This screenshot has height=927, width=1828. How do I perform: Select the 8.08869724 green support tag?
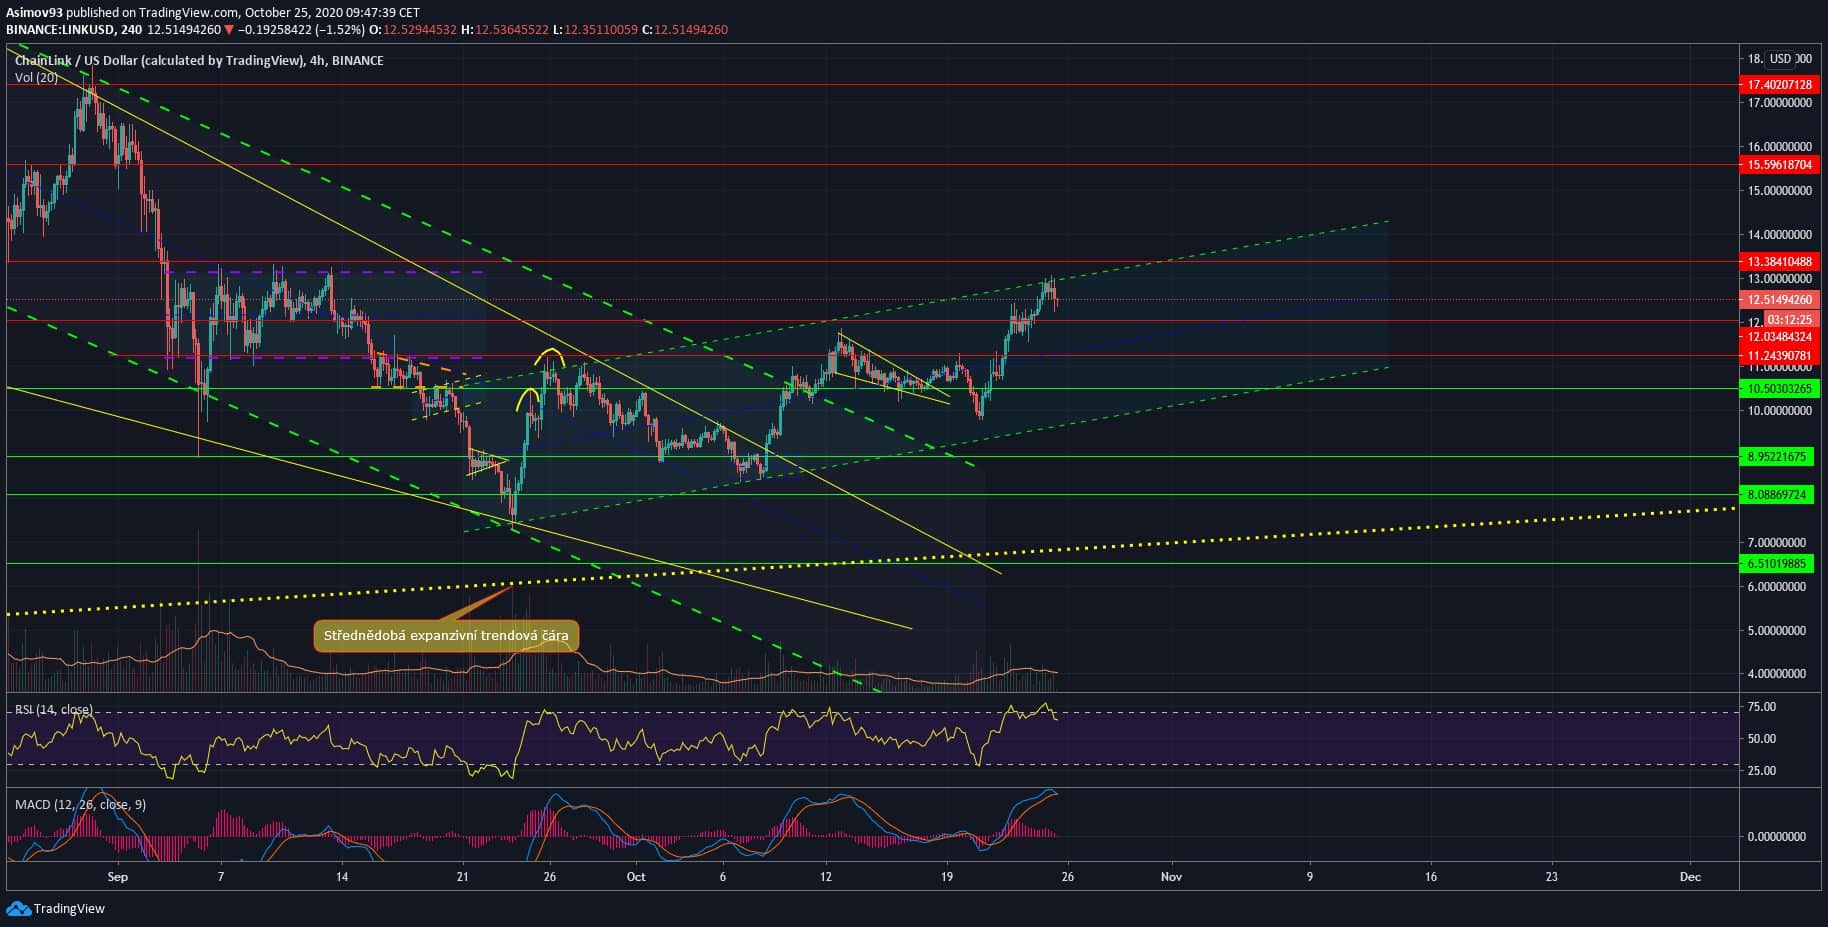1778,495
